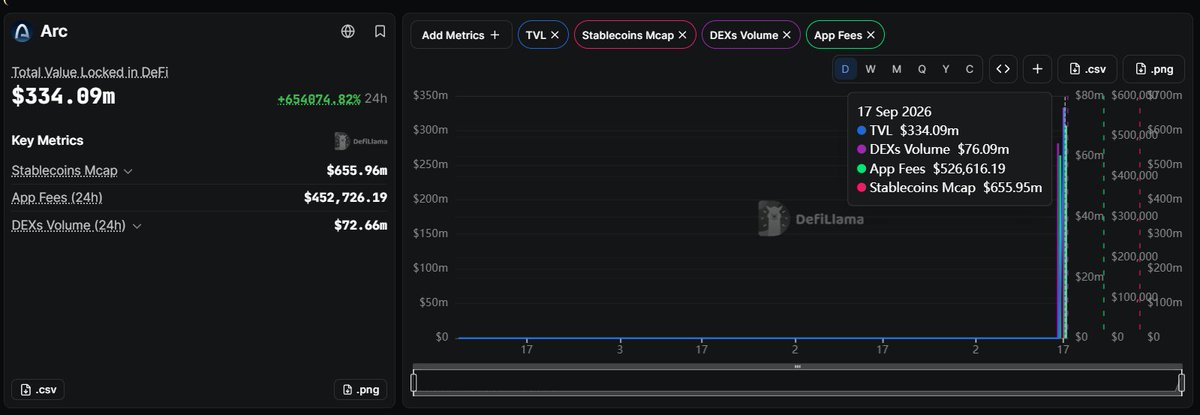The width and height of the screenshot is (1200, 415).
Task: Download chart data as .csv
Action: pos(1087,69)
